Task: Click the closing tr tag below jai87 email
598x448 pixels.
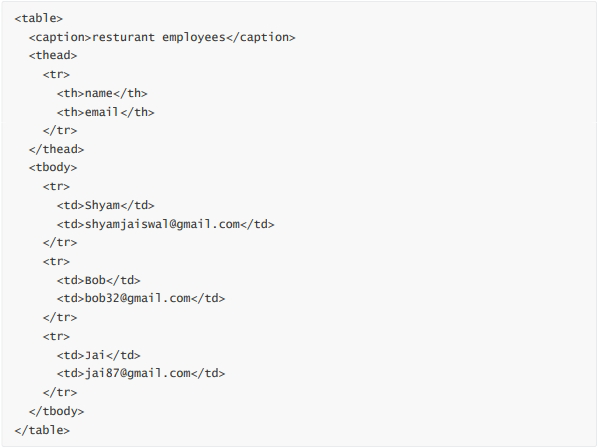Action: [60, 392]
